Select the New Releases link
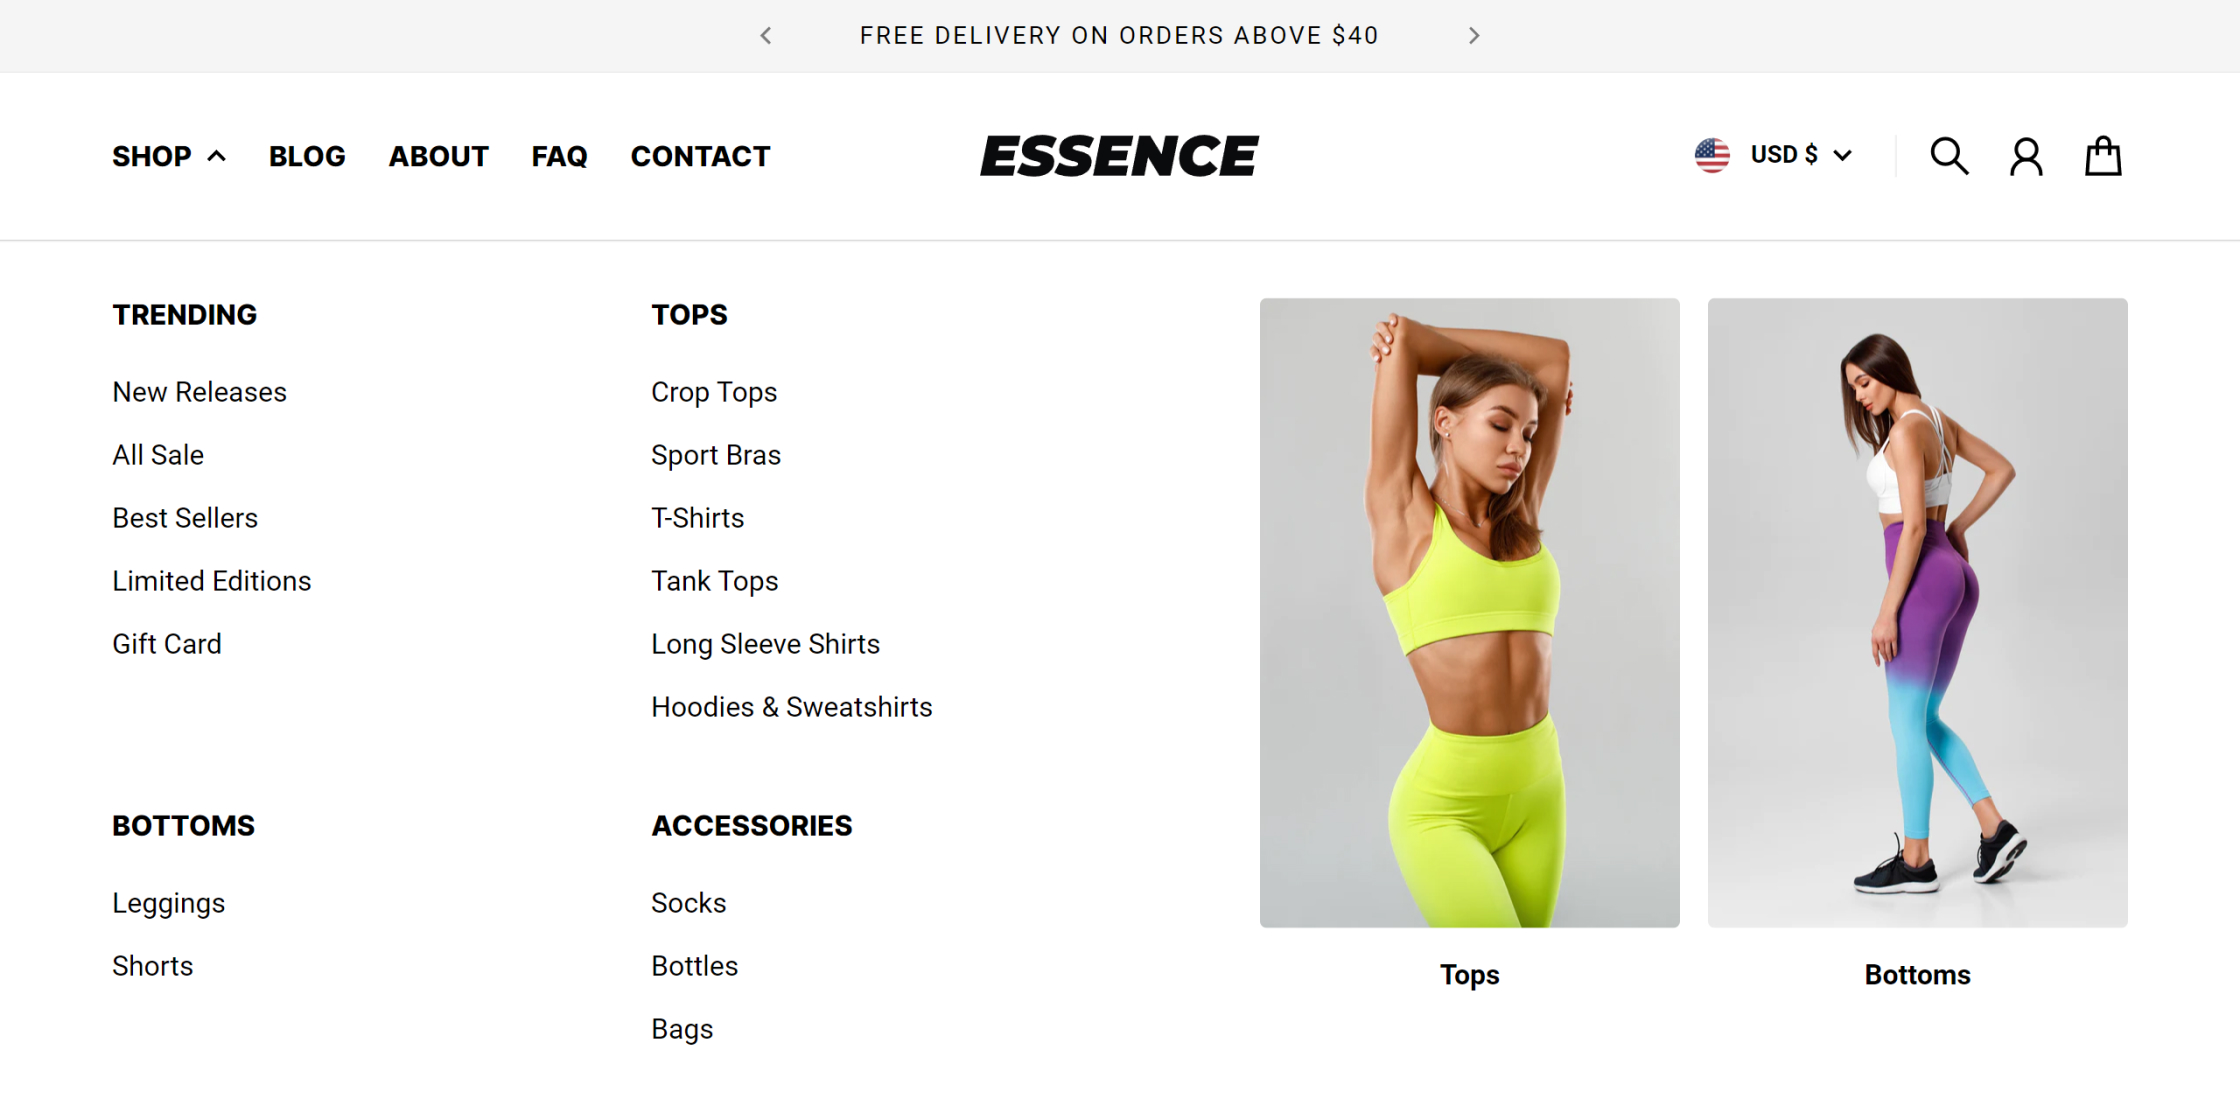 [x=199, y=392]
